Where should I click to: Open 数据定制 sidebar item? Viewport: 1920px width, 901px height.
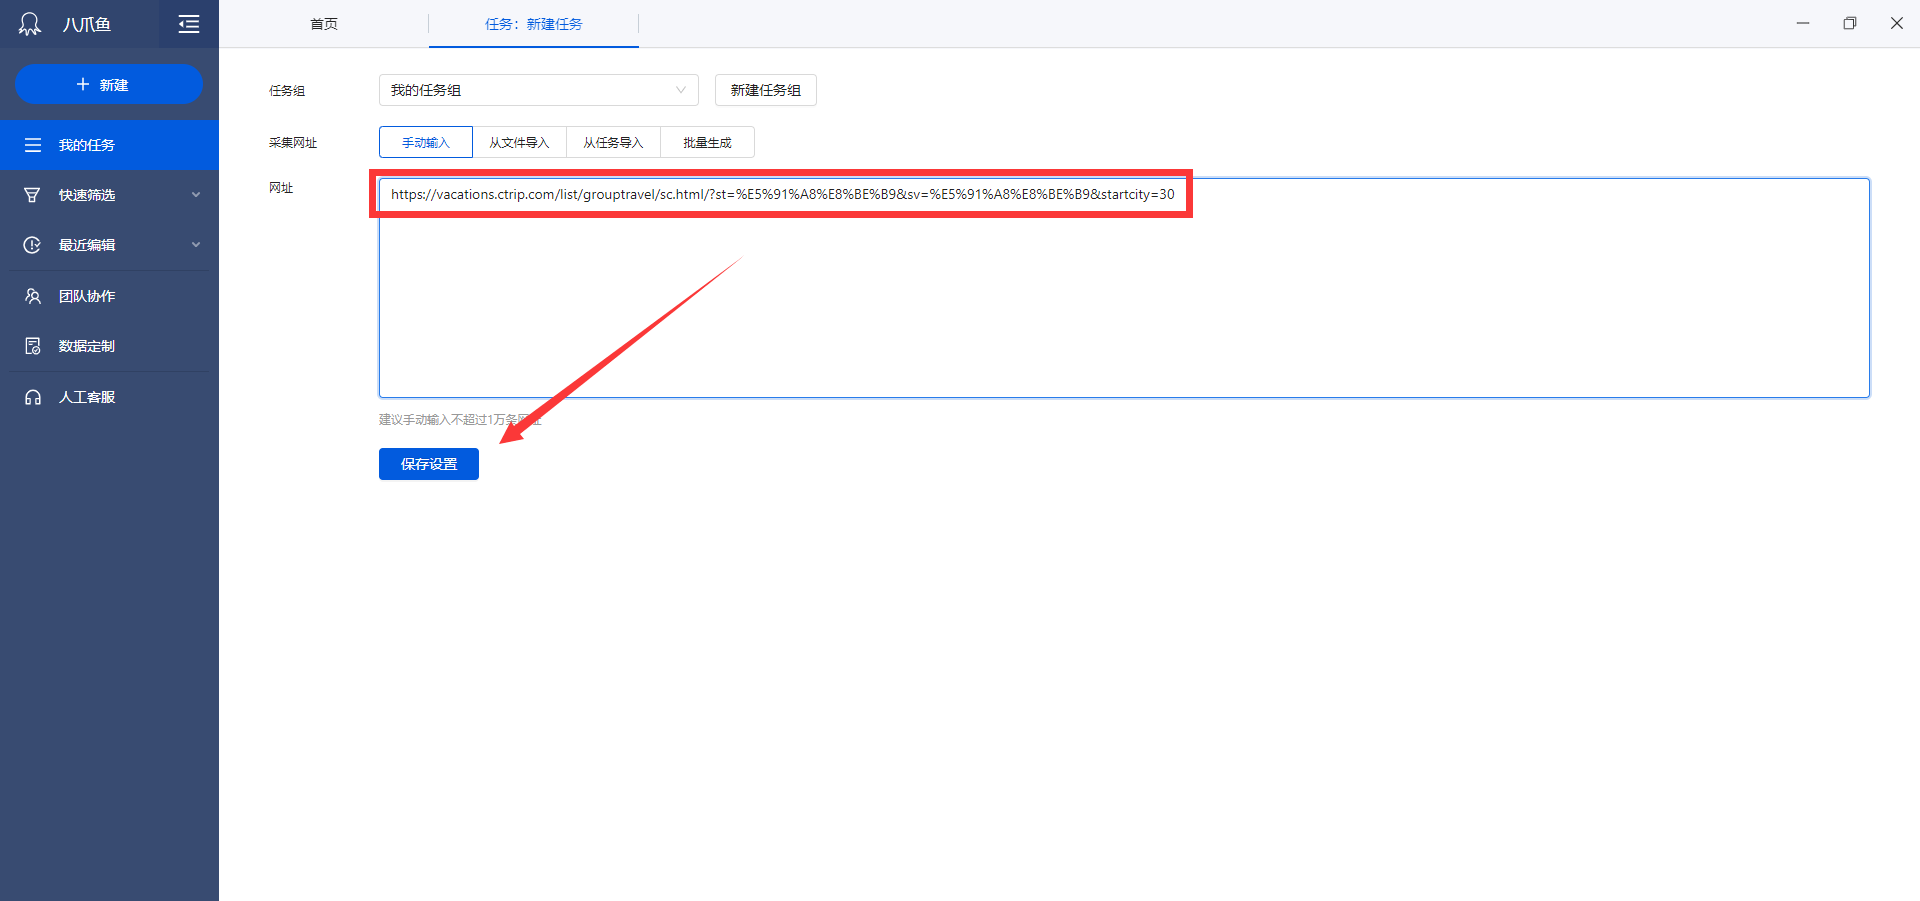tap(109, 346)
